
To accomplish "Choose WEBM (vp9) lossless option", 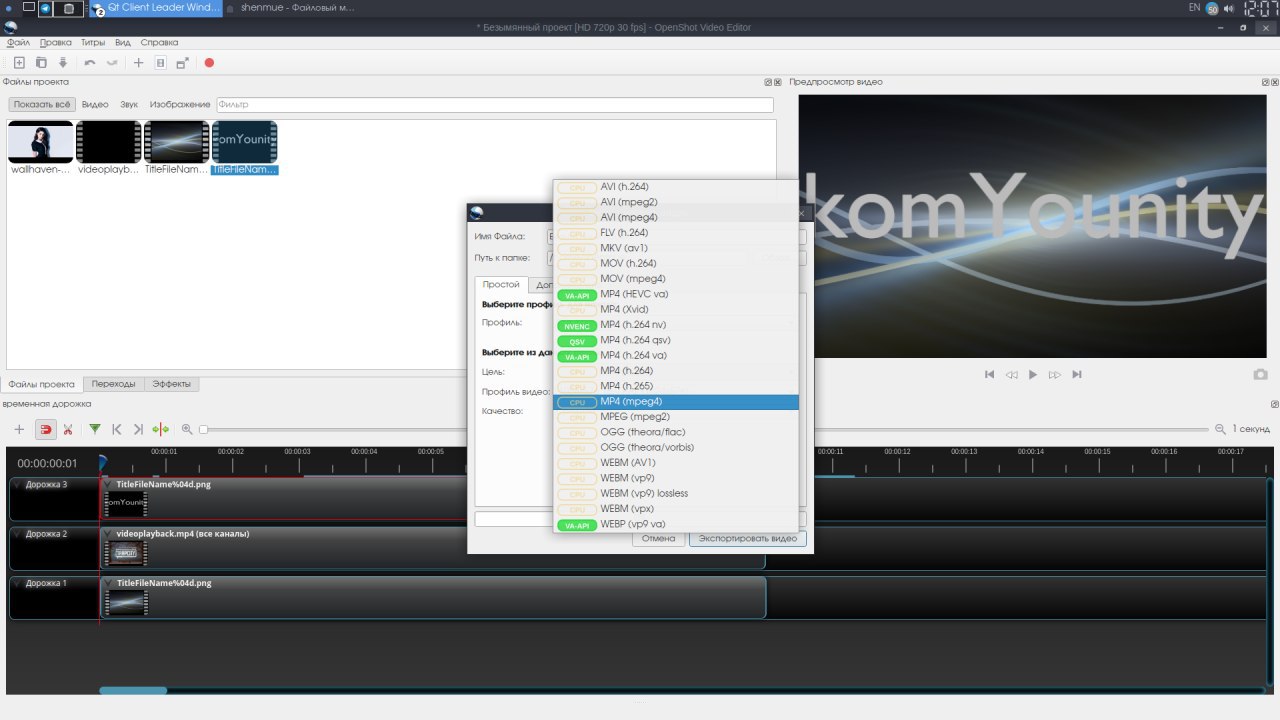I will pos(676,493).
